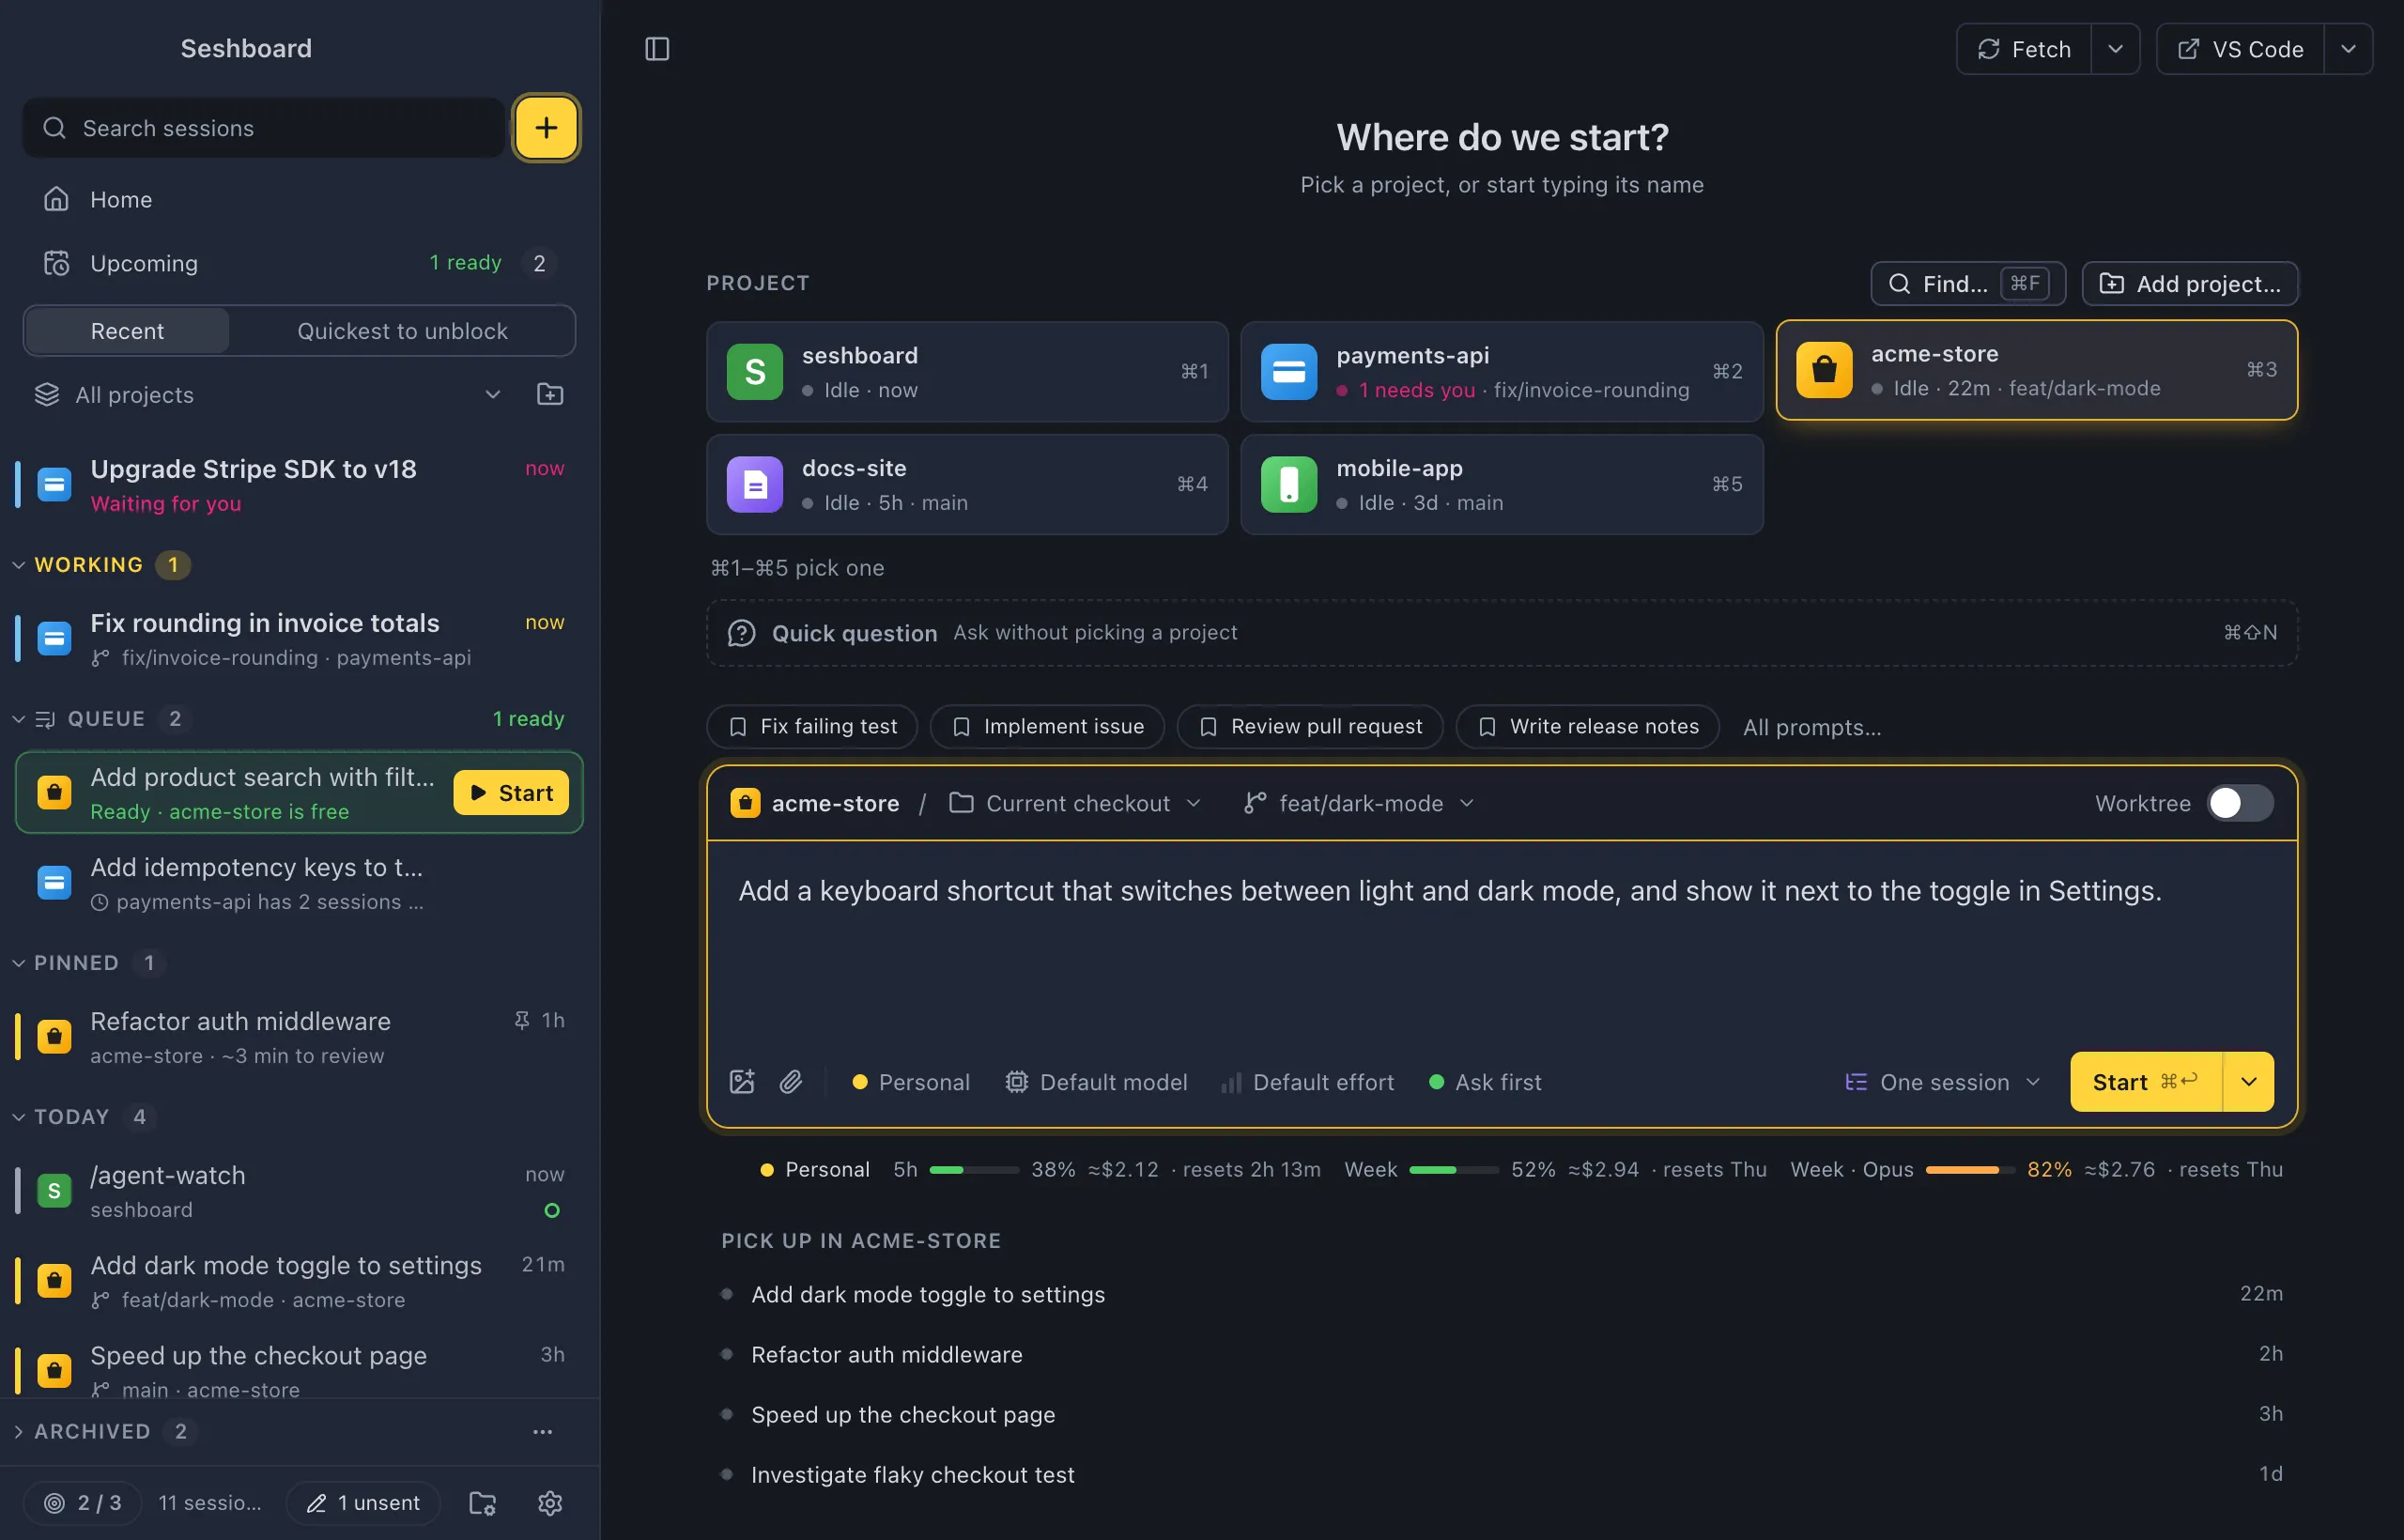2404x1540 pixels.
Task: Click the Quick question row
Action: coord(1502,633)
